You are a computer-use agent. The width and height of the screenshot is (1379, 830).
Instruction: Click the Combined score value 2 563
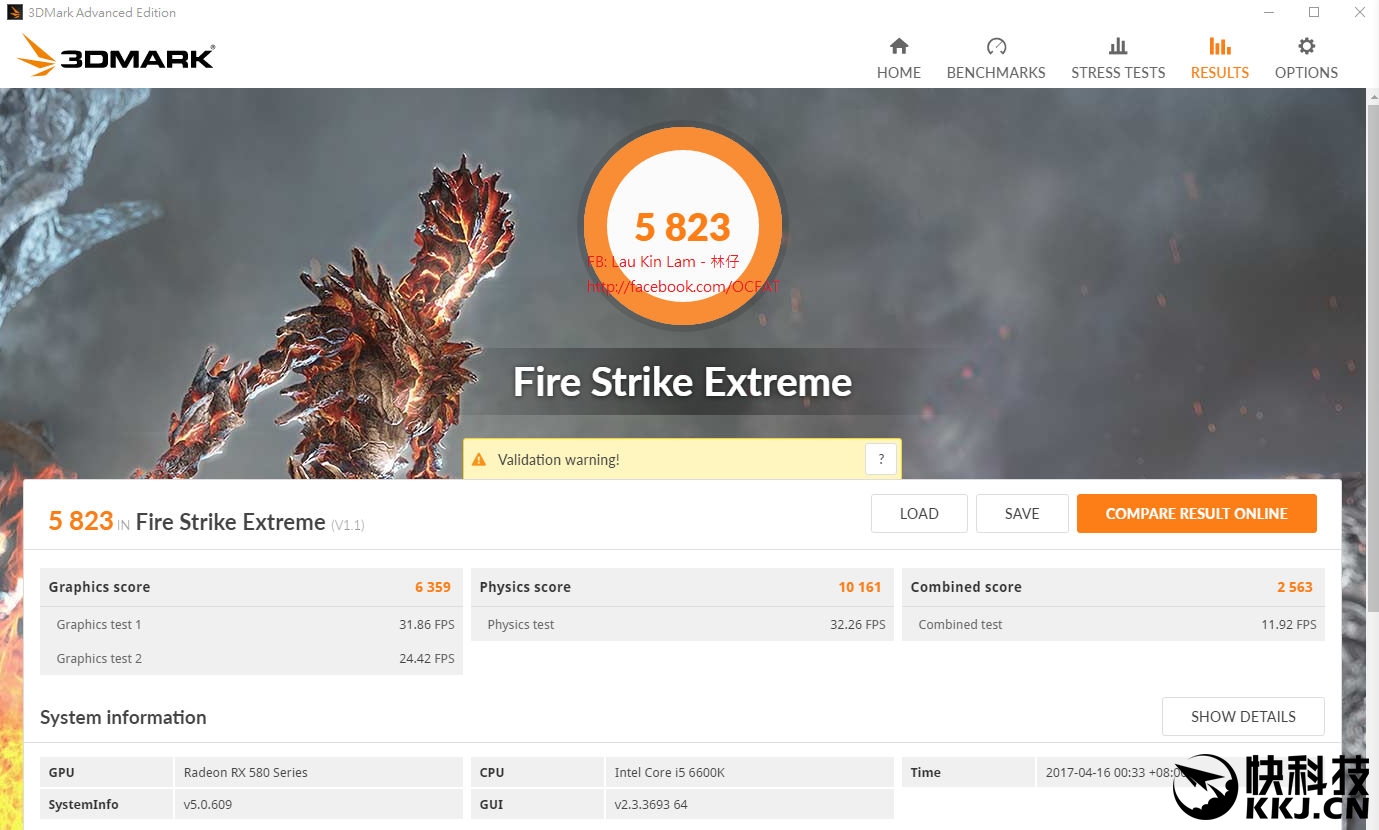pos(1295,587)
